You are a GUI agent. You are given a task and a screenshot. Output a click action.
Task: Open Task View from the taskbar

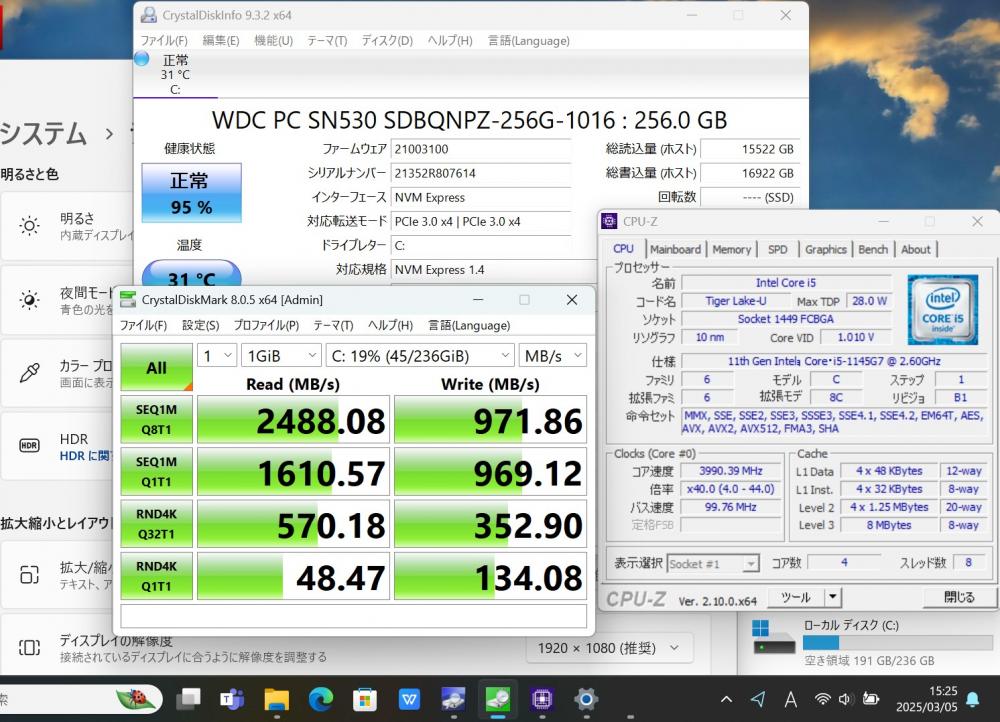tap(189, 699)
